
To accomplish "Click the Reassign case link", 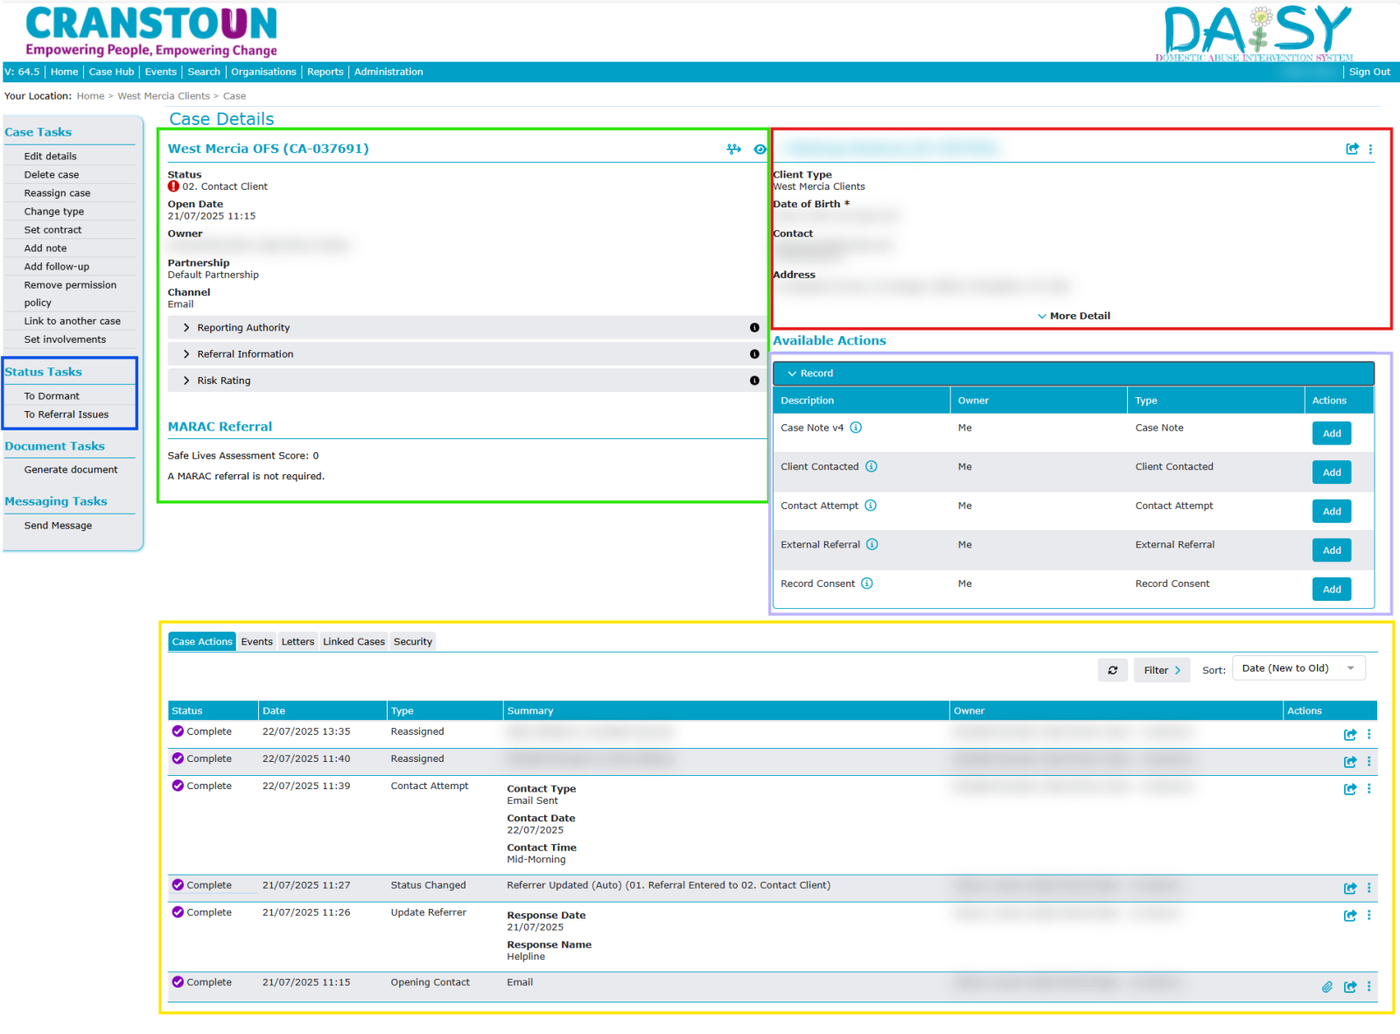I will [57, 193].
